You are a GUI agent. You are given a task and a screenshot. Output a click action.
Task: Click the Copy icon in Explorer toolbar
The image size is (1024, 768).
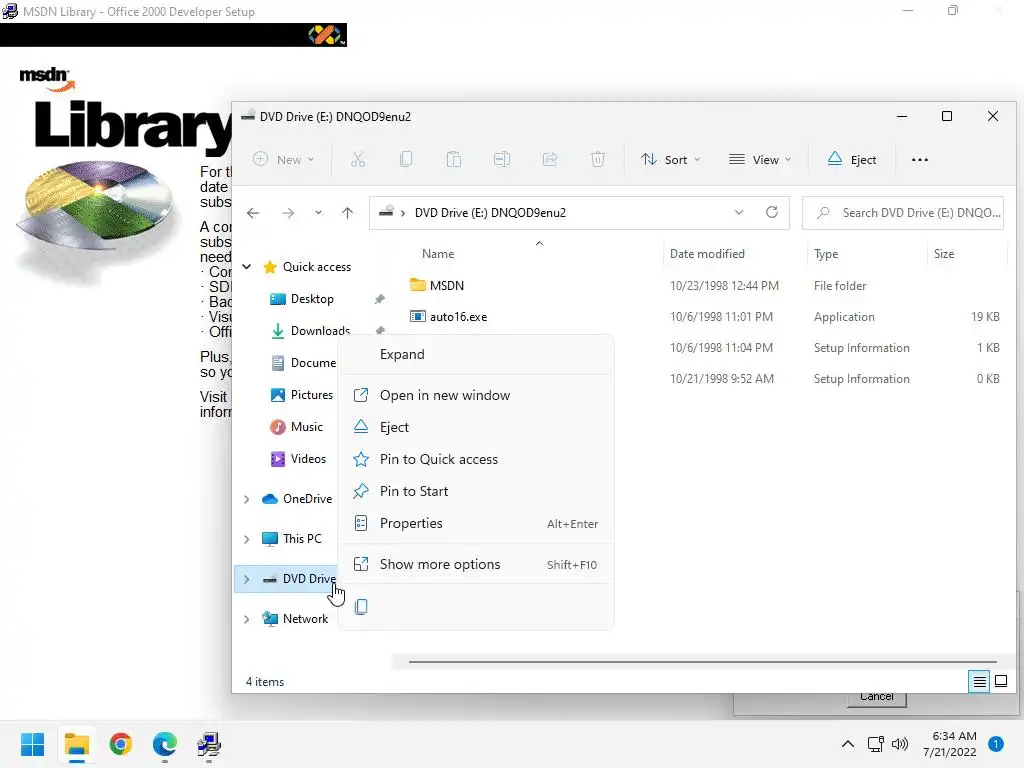pyautogui.click(x=406, y=159)
